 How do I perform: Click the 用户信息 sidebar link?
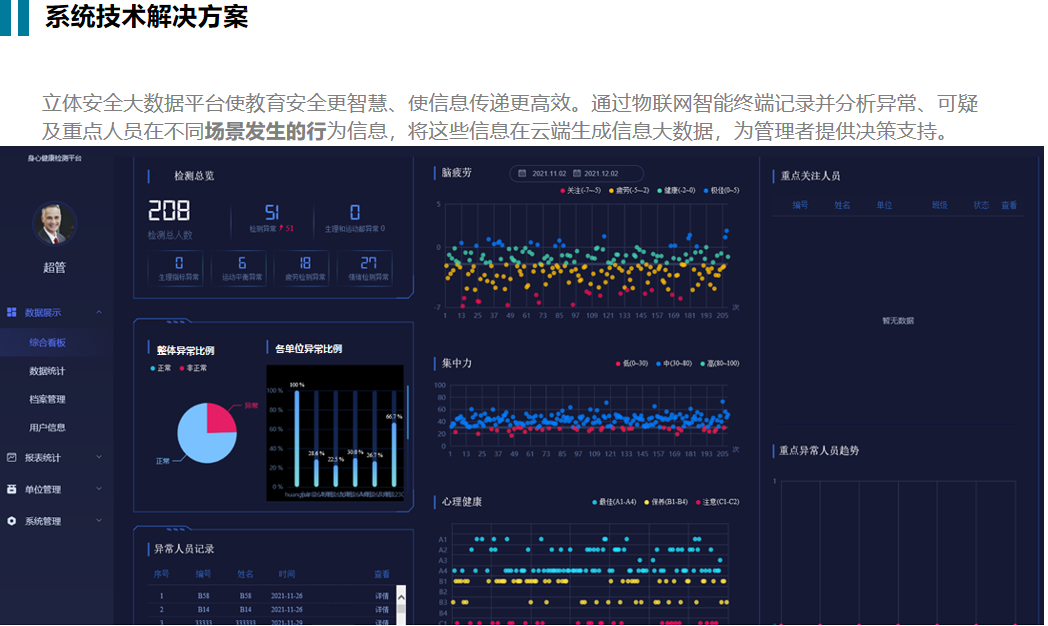click(47, 428)
